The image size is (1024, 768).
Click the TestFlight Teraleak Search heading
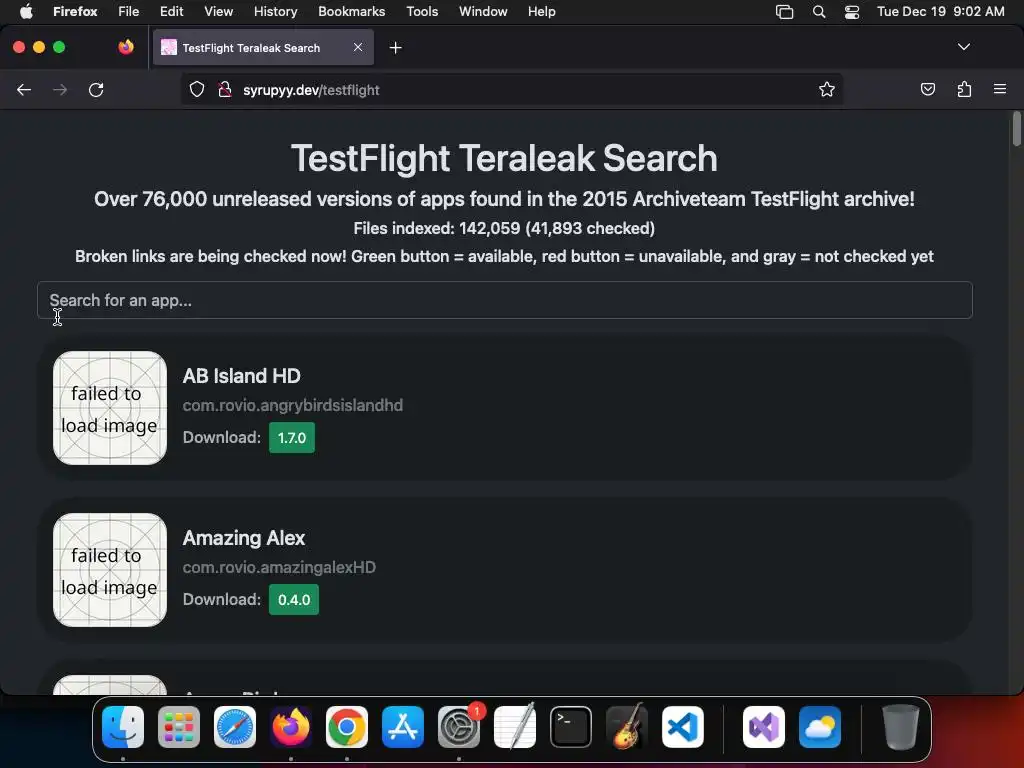tap(504, 159)
